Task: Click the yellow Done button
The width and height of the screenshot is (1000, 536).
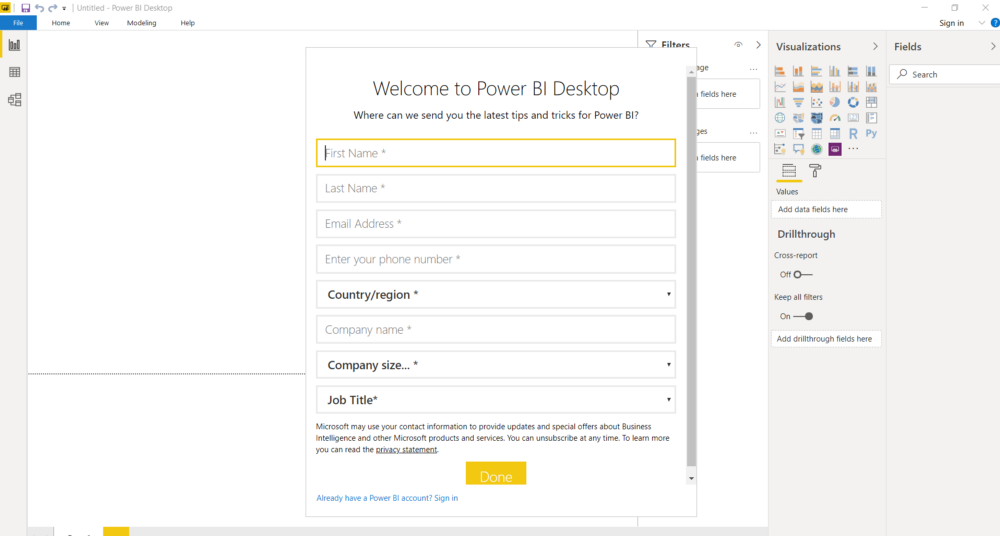Action: 496,473
